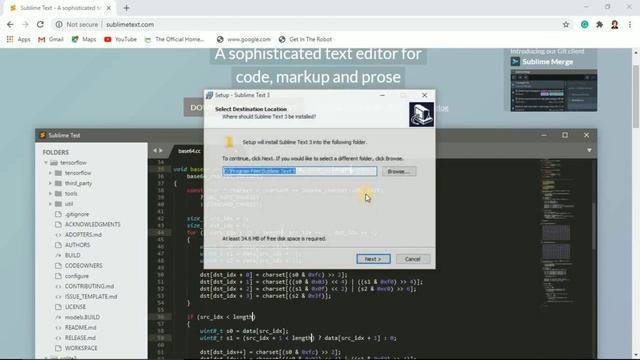Collapse the top-level tensorflow folder
This screenshot has width=640, height=360.
point(46,162)
